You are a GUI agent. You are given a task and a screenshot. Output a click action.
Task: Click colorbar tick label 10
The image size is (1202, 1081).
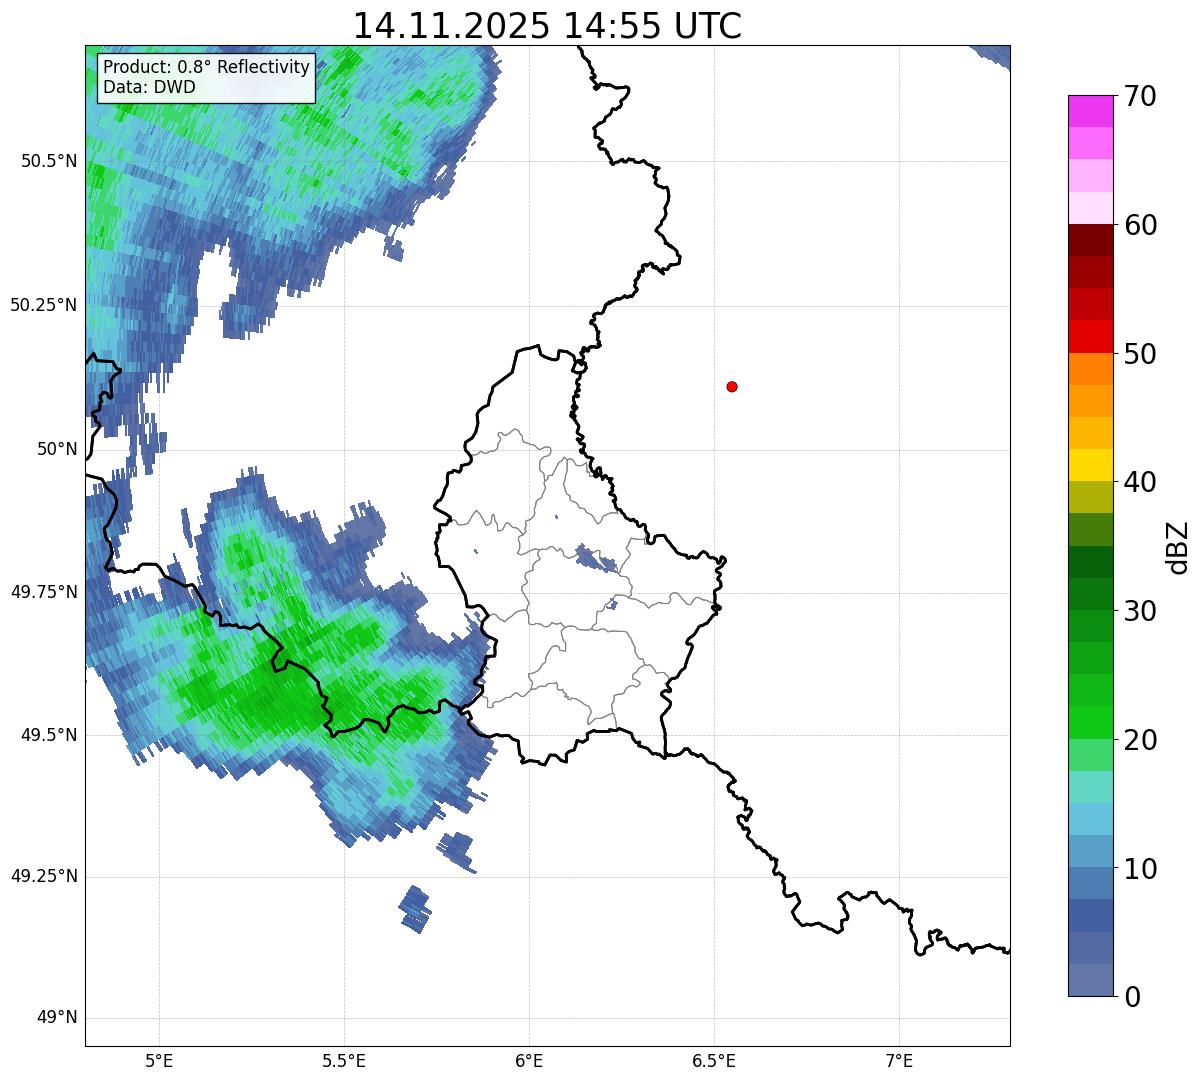pos(1140,869)
